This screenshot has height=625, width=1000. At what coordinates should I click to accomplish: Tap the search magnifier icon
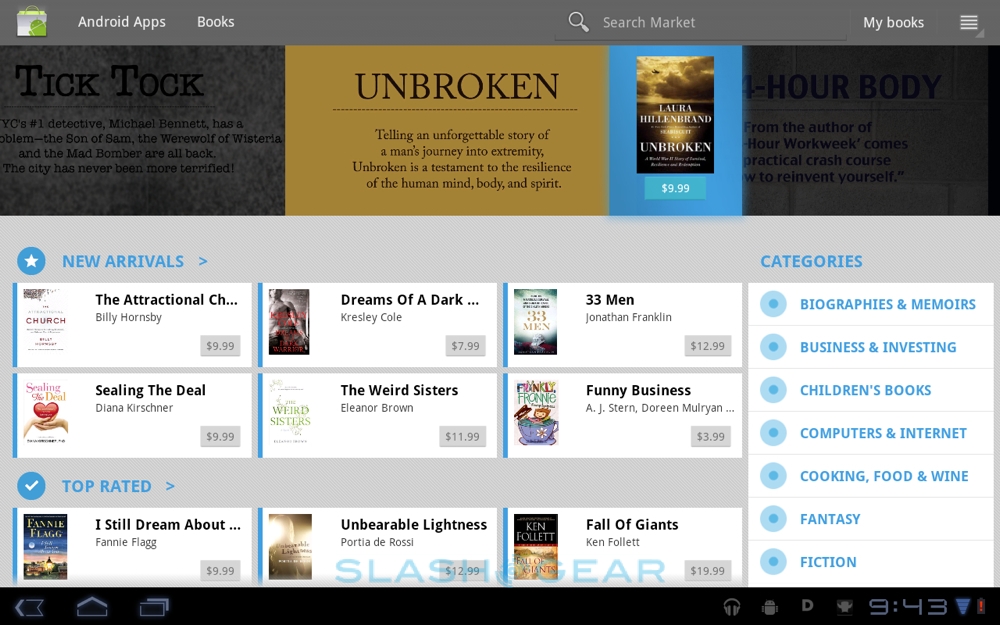[x=578, y=22]
